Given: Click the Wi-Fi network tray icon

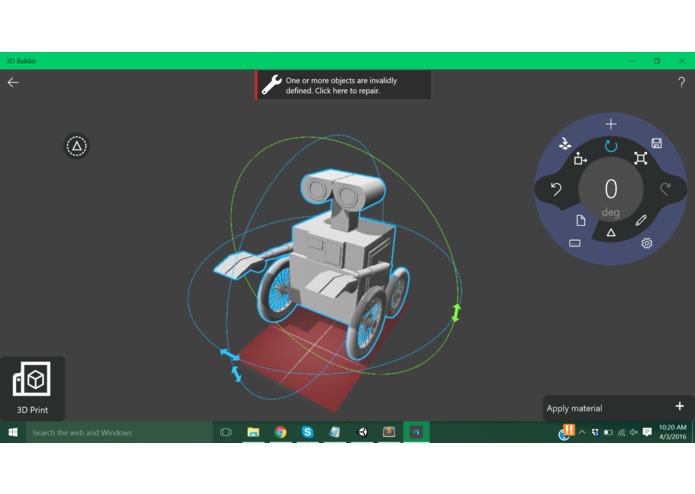Looking at the screenshot, I should pyautogui.click(x=621, y=432).
